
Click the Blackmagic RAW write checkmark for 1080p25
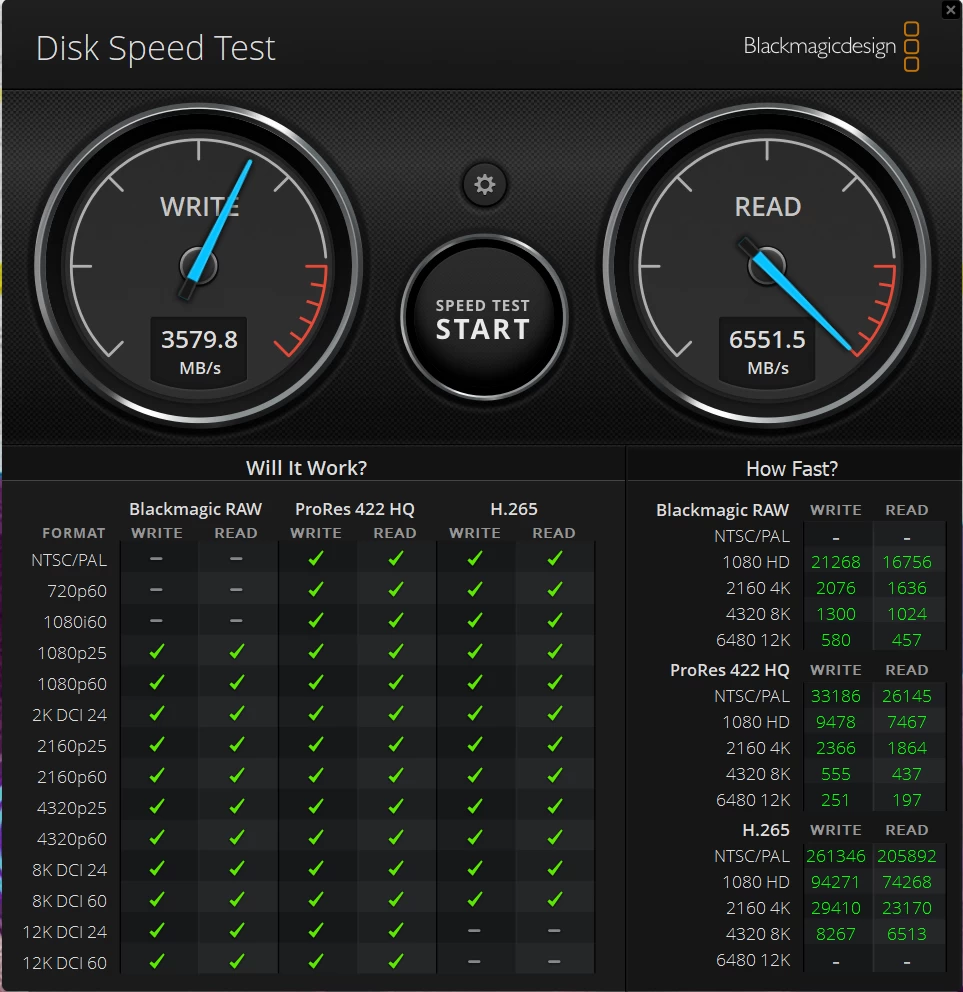pyautogui.click(x=156, y=652)
